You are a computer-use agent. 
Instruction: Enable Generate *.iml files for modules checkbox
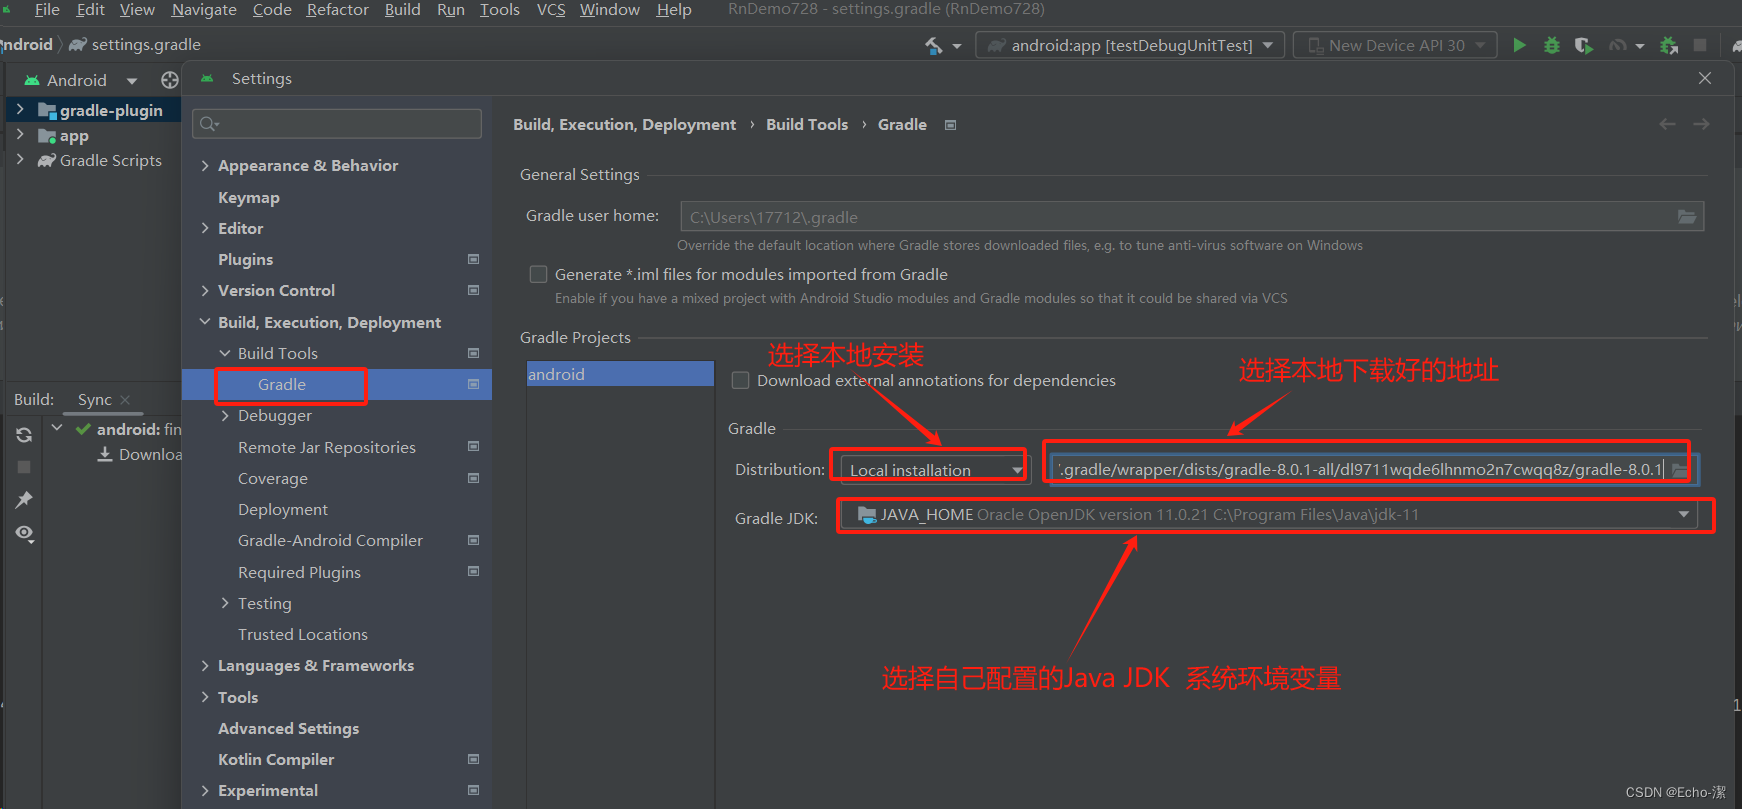click(x=538, y=274)
